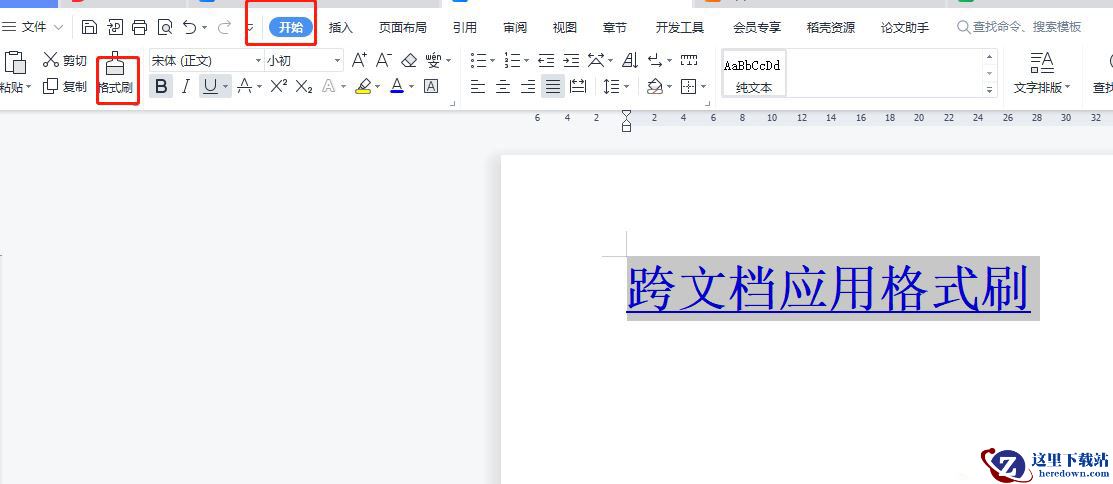
Task: Click the tab stops ruler icon
Action: coord(689,60)
